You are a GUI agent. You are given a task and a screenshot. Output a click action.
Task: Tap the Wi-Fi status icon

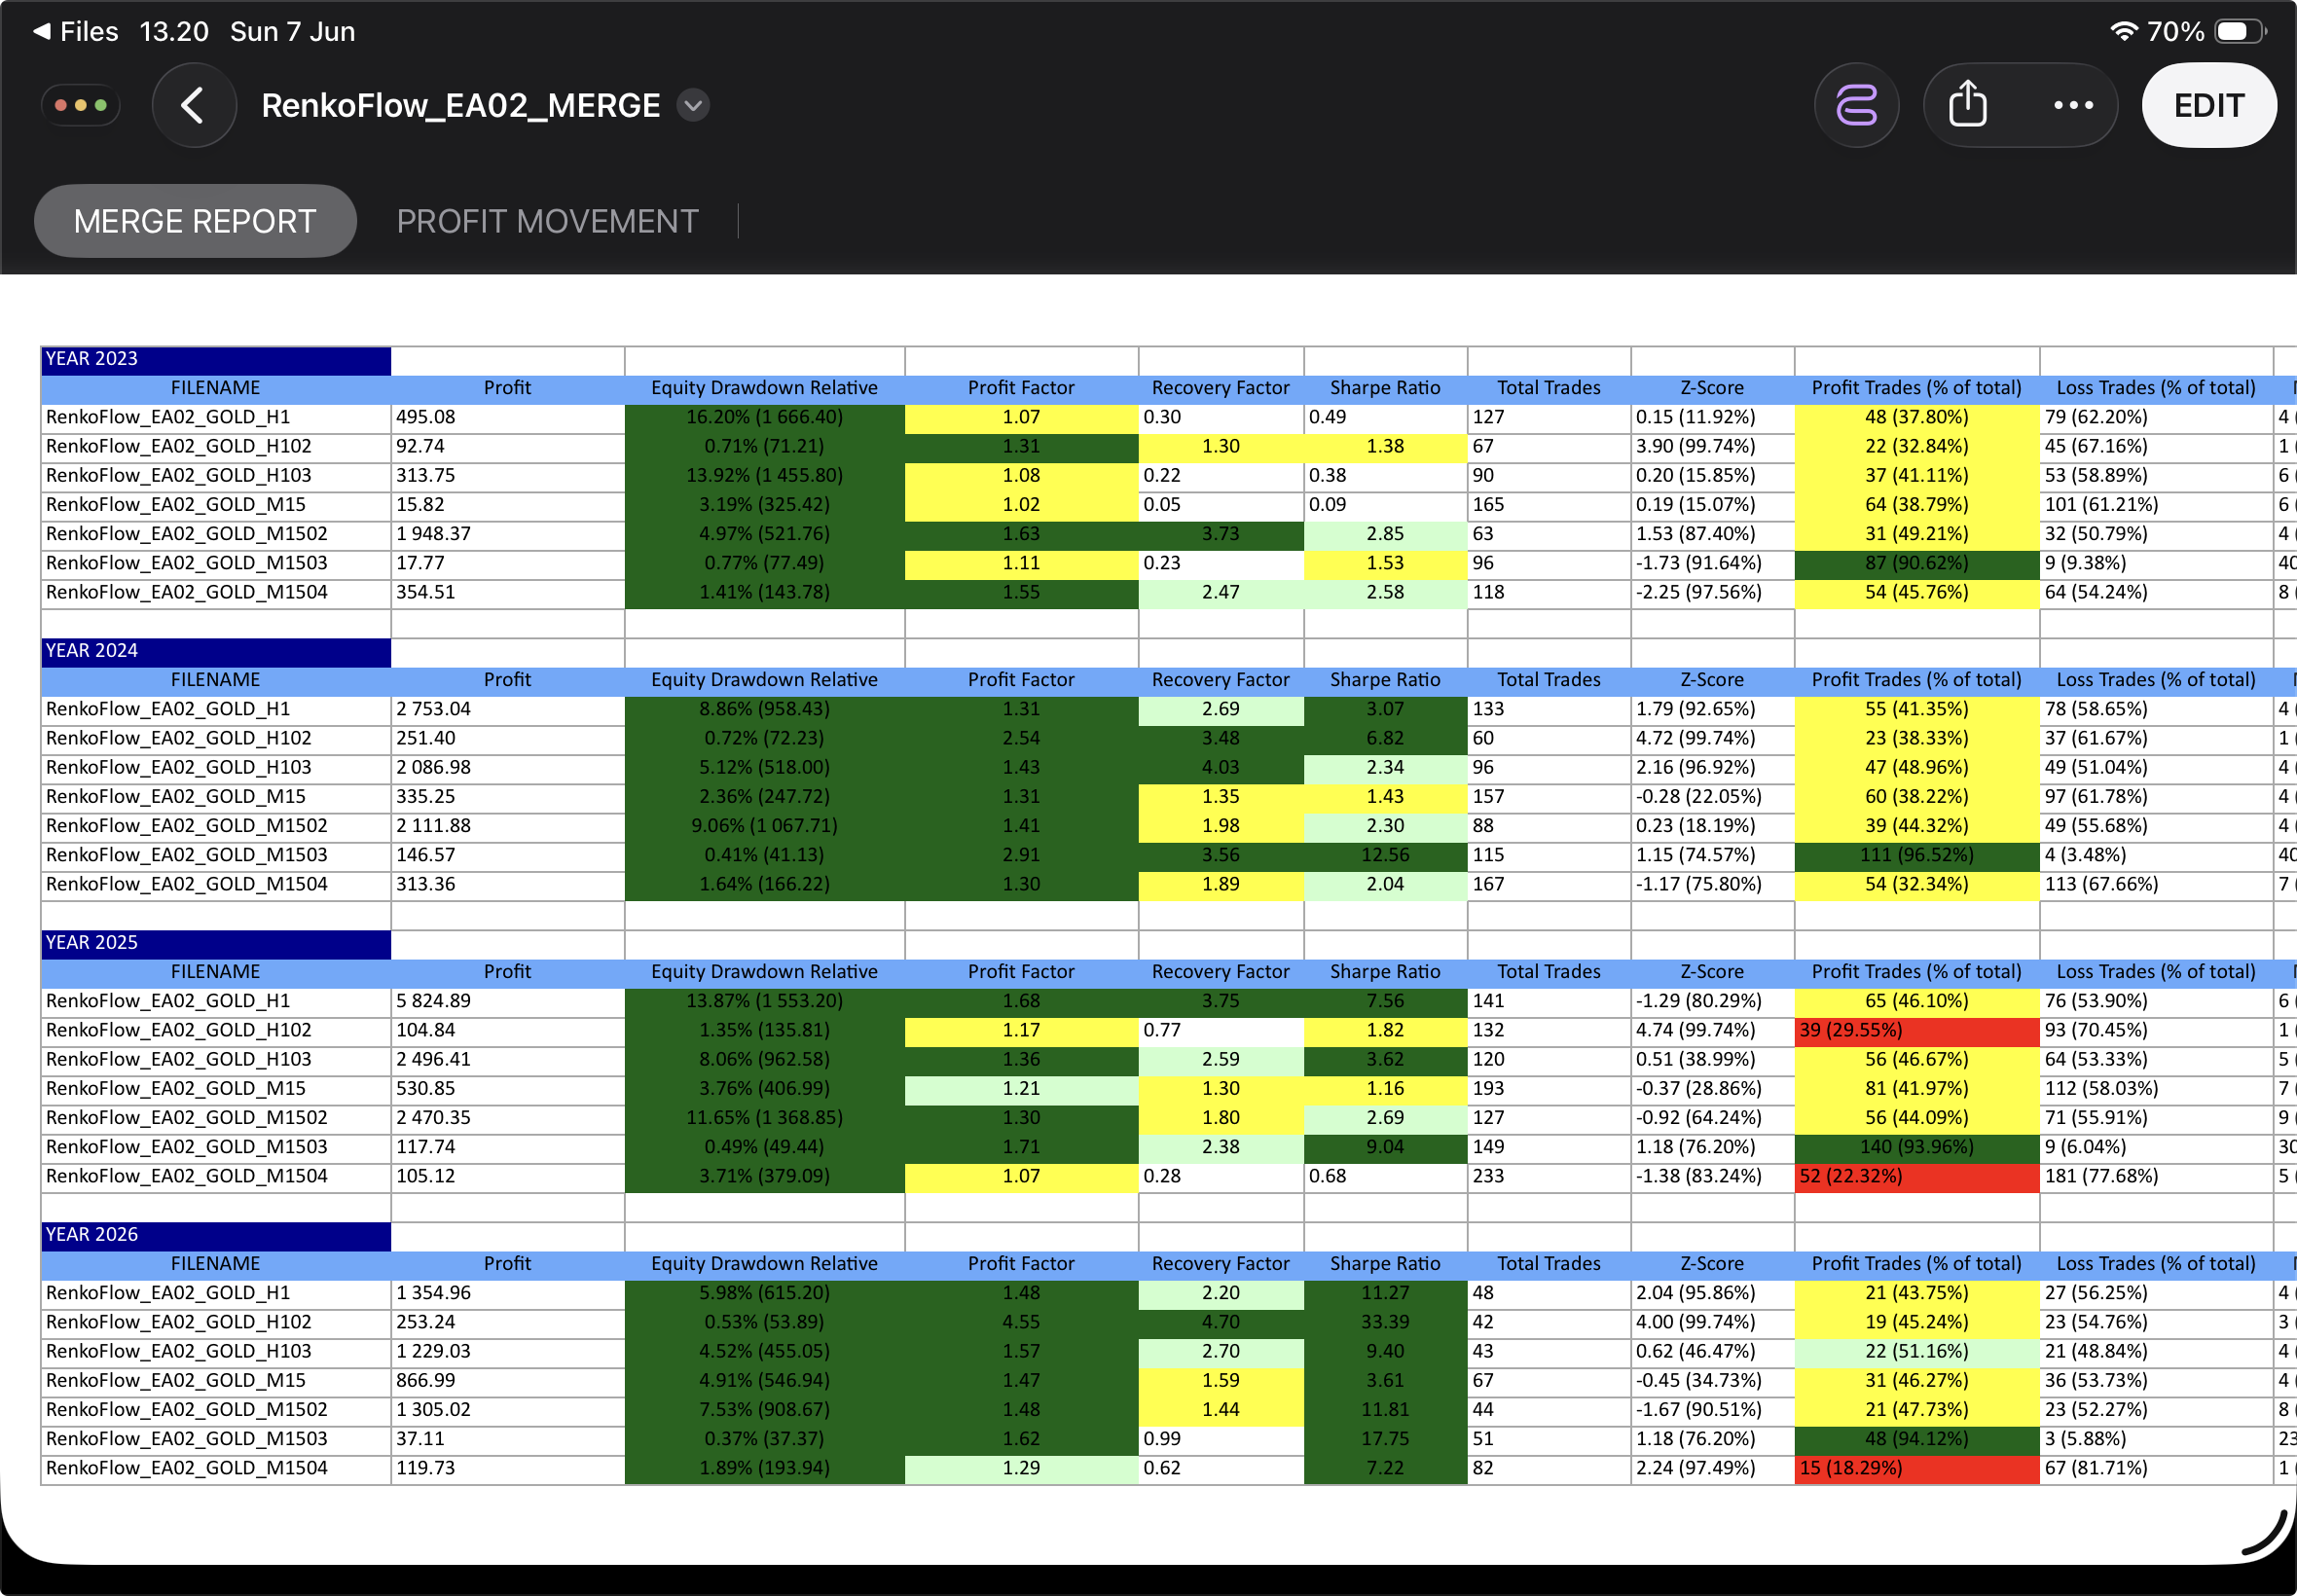point(2123,31)
